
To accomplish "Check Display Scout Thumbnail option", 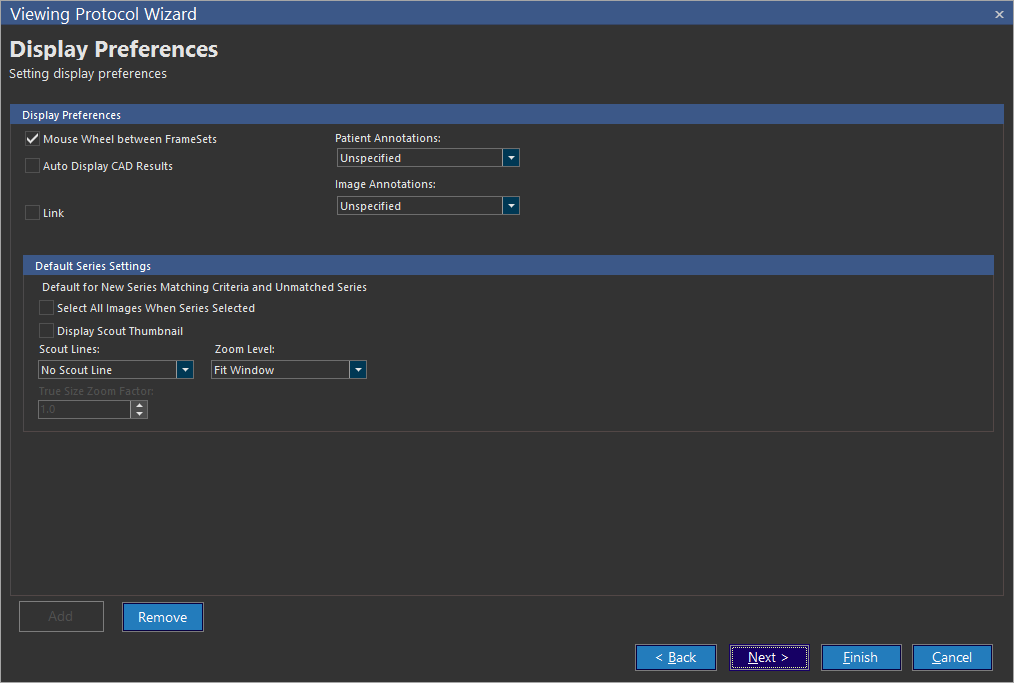I will (x=46, y=331).
